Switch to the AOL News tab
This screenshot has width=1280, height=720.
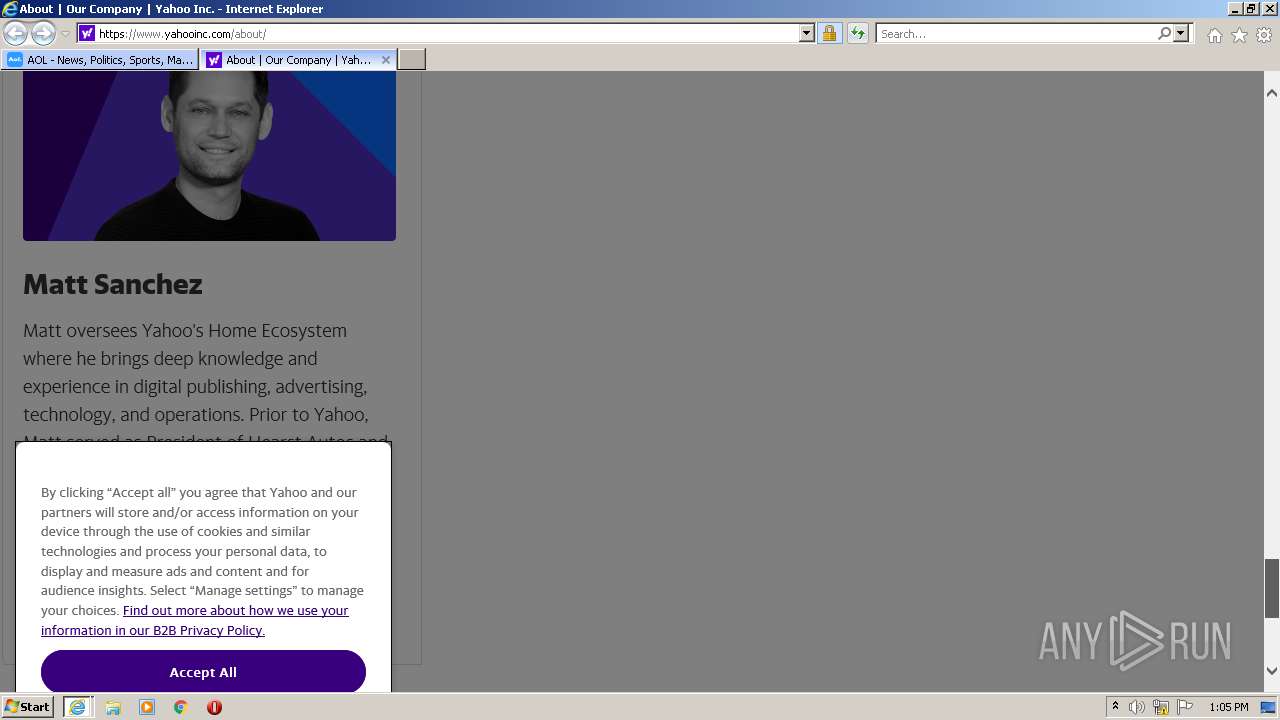click(100, 60)
